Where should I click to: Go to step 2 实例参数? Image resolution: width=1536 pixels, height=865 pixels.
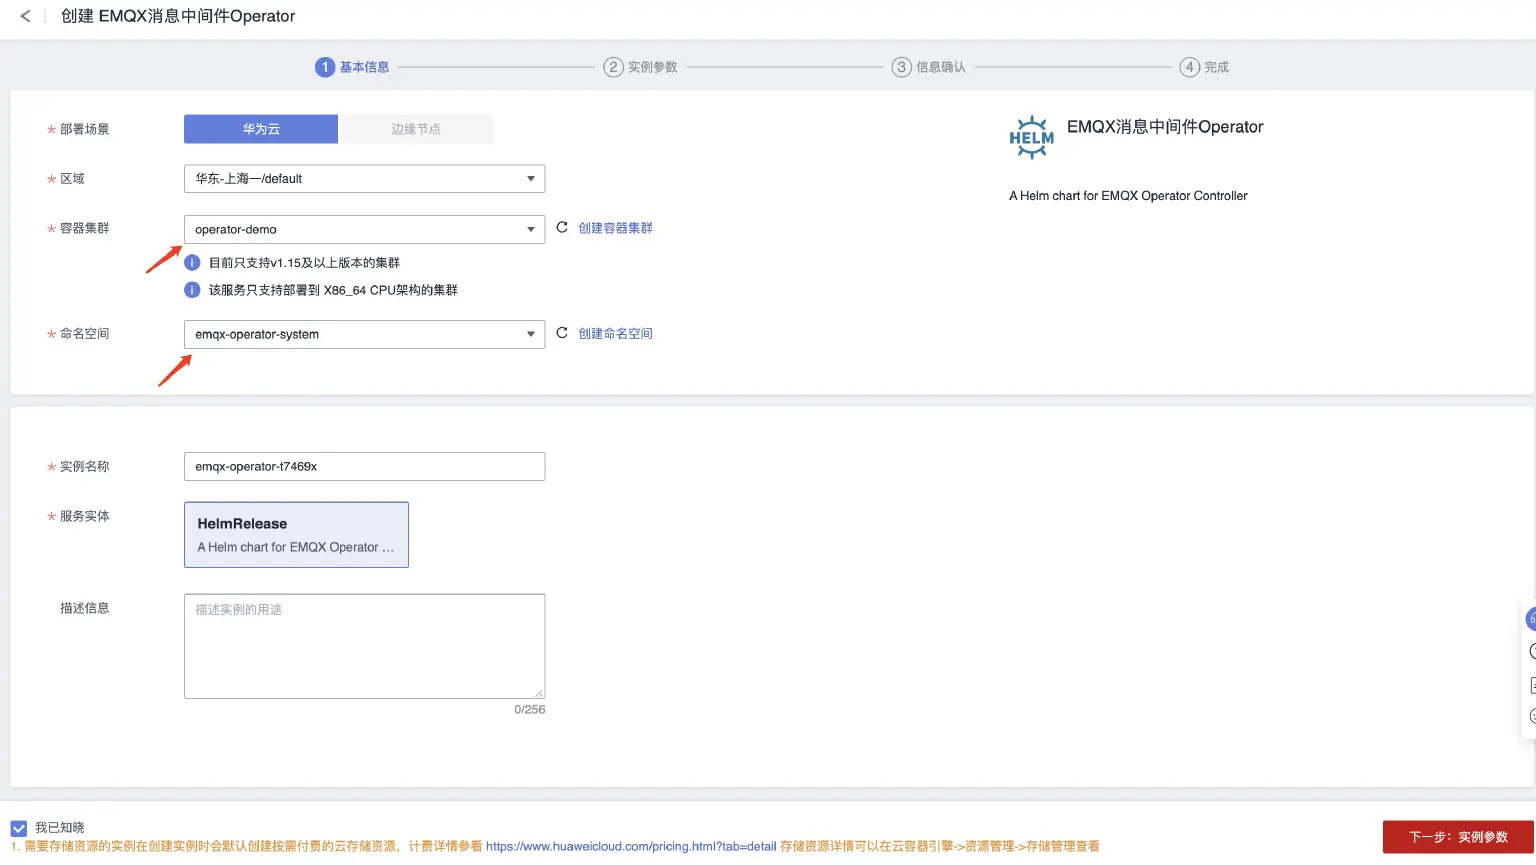click(x=641, y=67)
